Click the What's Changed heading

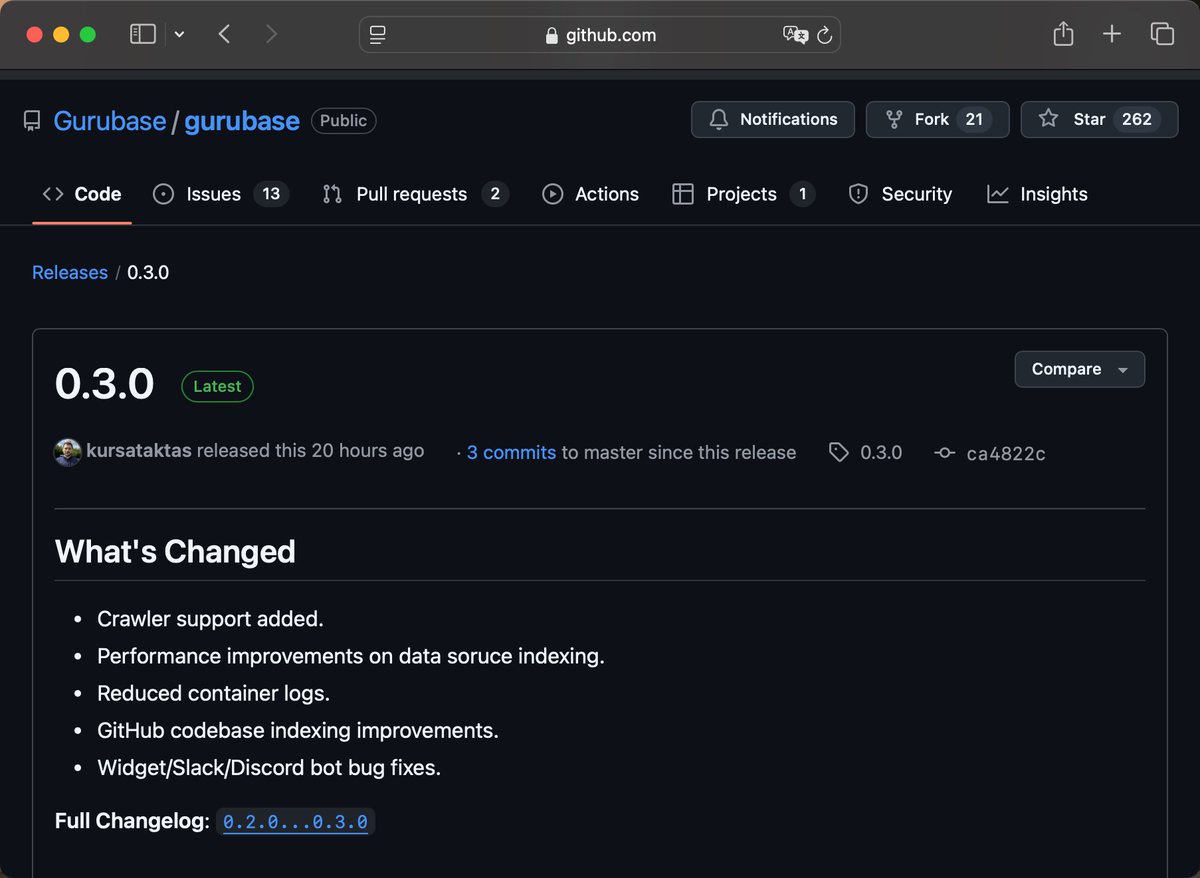(175, 551)
